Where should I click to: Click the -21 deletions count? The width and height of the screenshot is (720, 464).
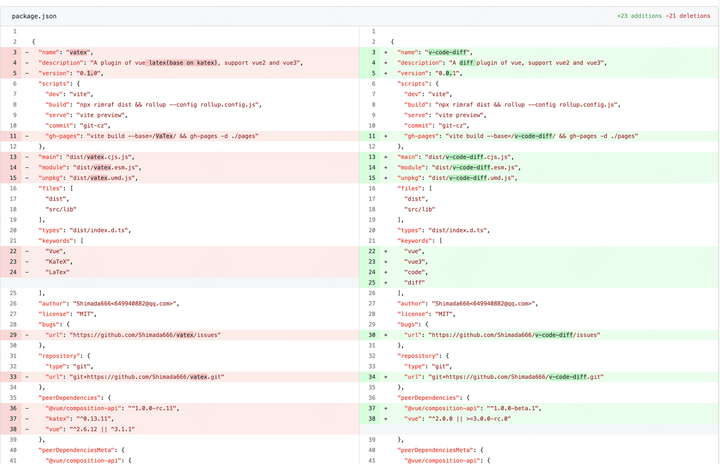[x=688, y=16]
